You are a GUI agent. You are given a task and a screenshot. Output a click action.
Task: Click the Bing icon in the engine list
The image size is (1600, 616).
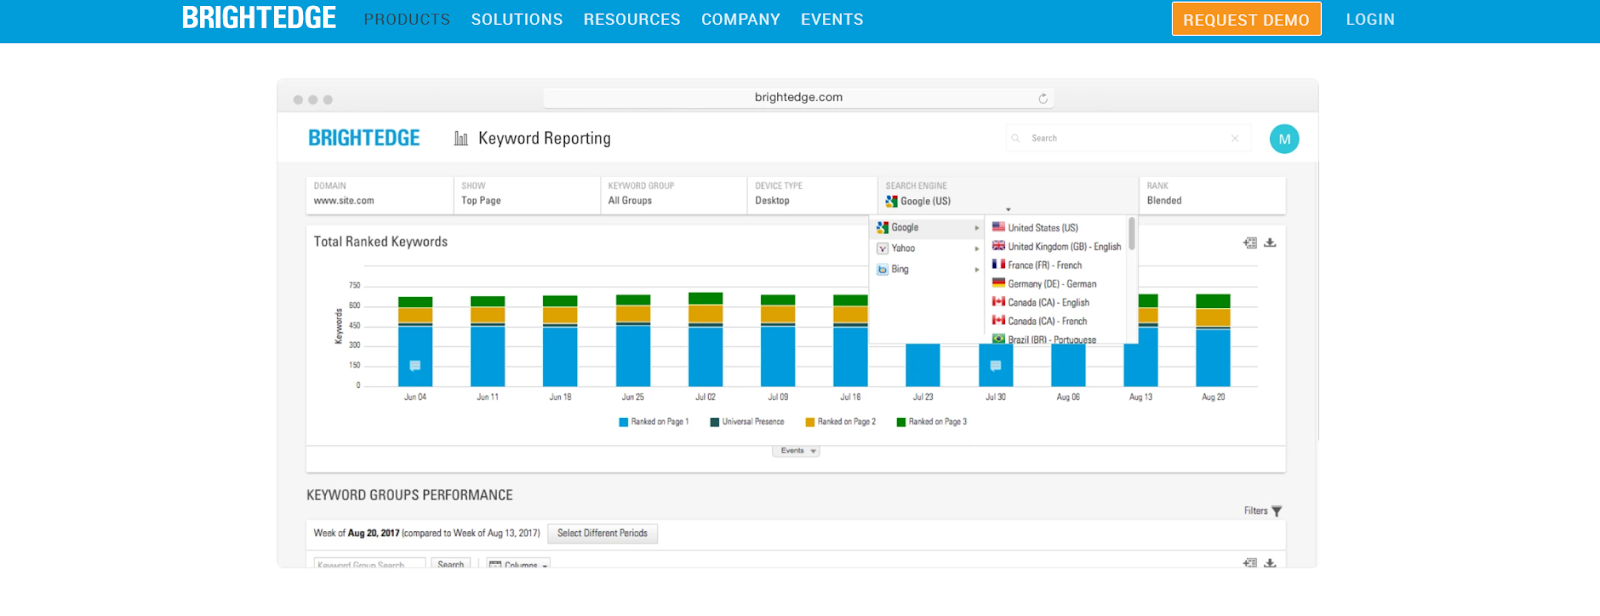click(882, 269)
